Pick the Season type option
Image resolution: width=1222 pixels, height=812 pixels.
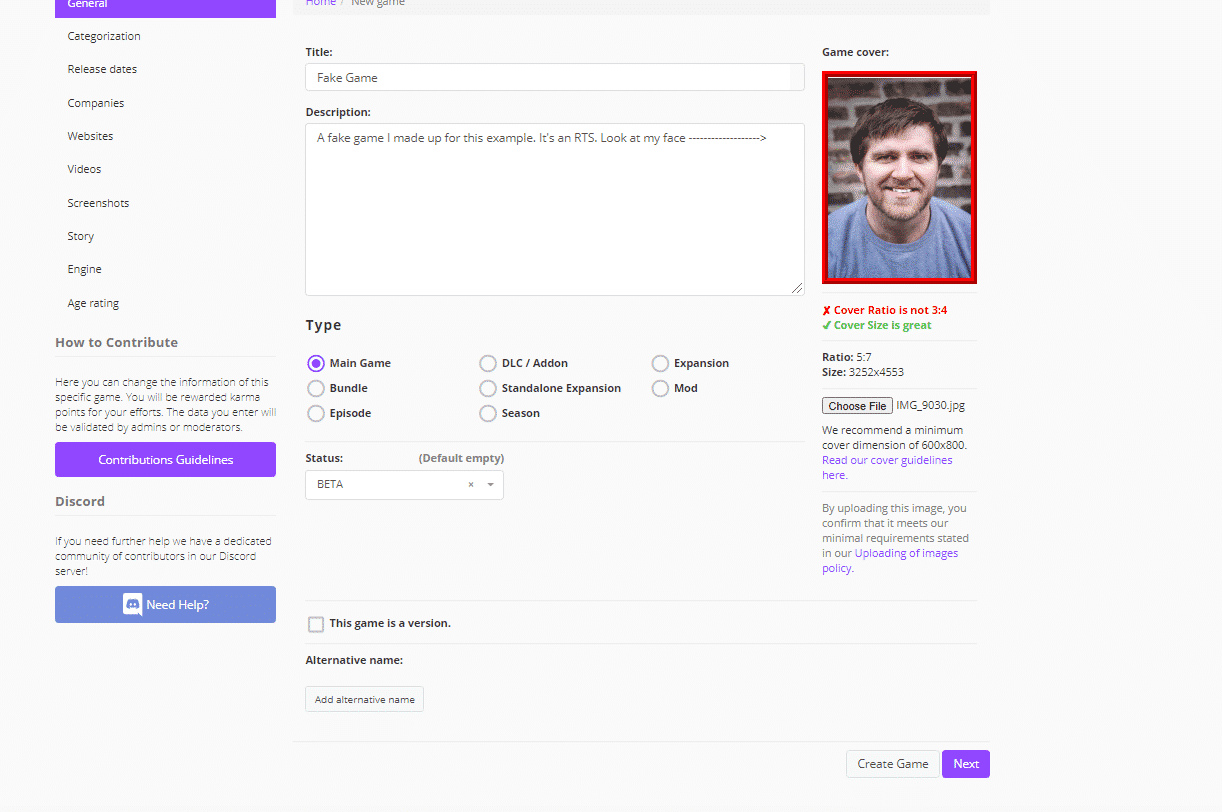488,413
